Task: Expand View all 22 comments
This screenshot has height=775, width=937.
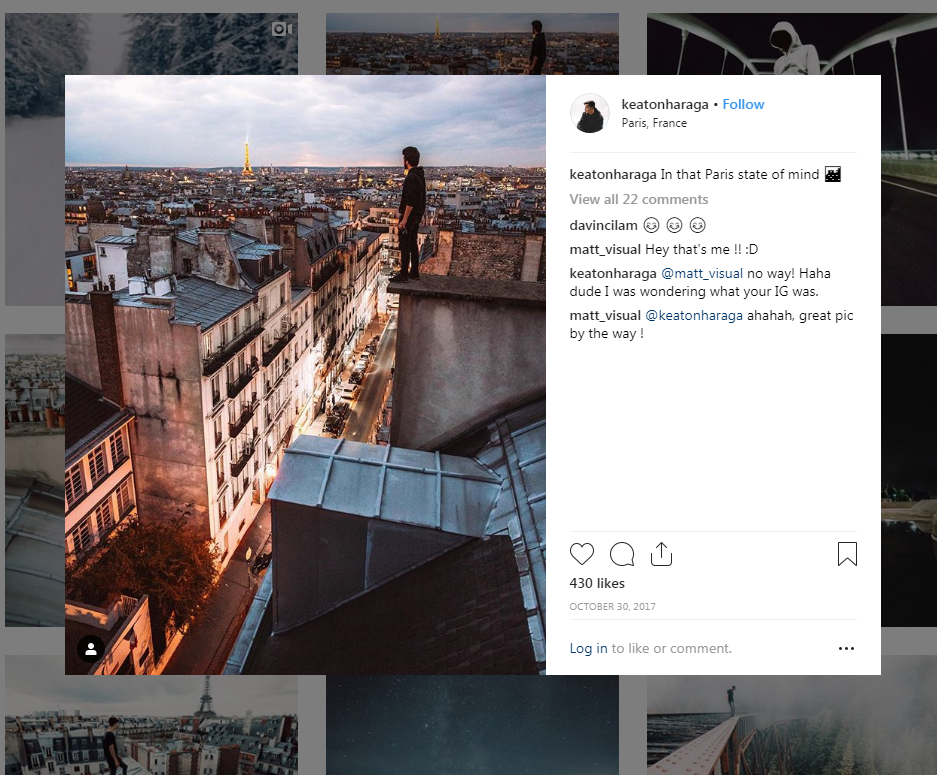Action: tap(638, 200)
